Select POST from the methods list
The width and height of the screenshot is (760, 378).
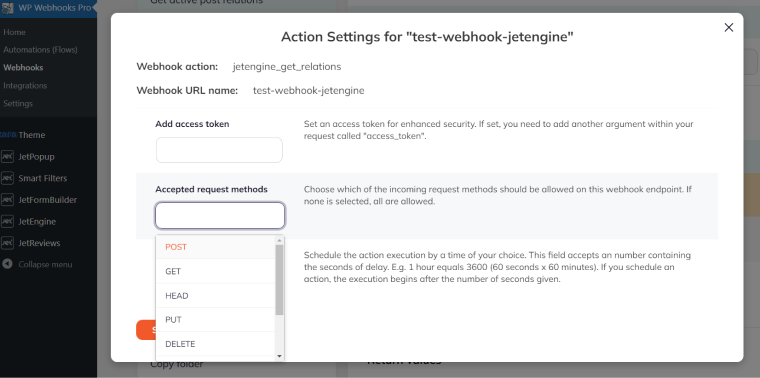coord(215,247)
